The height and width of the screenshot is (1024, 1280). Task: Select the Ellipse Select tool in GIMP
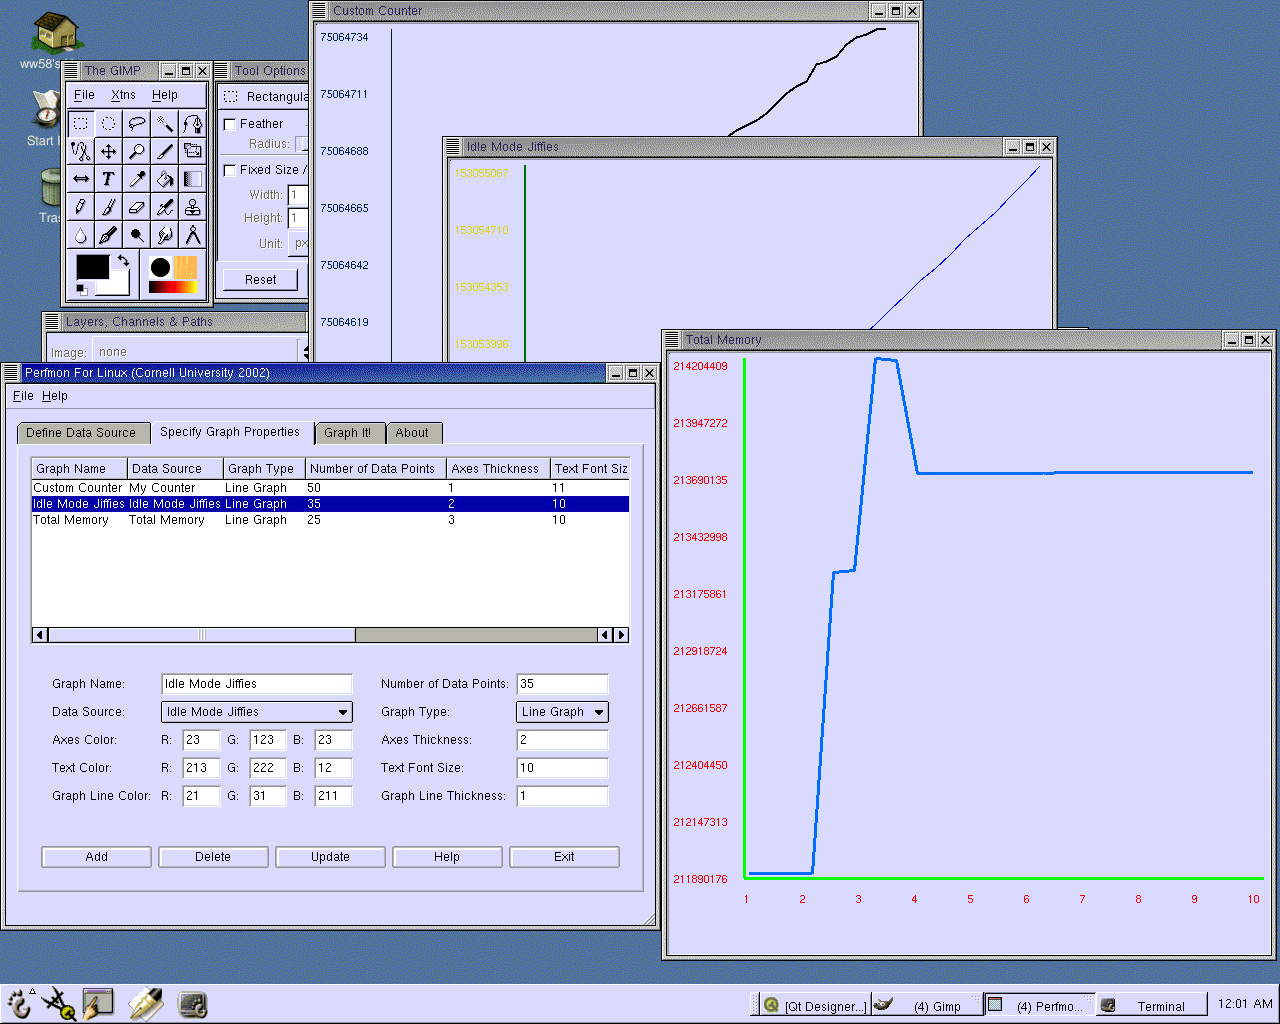point(108,123)
